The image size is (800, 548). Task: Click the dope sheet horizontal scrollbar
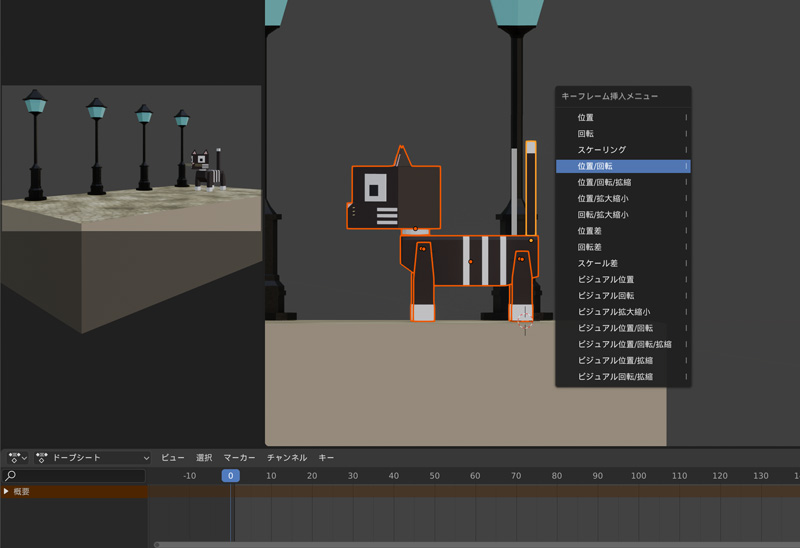point(470,544)
